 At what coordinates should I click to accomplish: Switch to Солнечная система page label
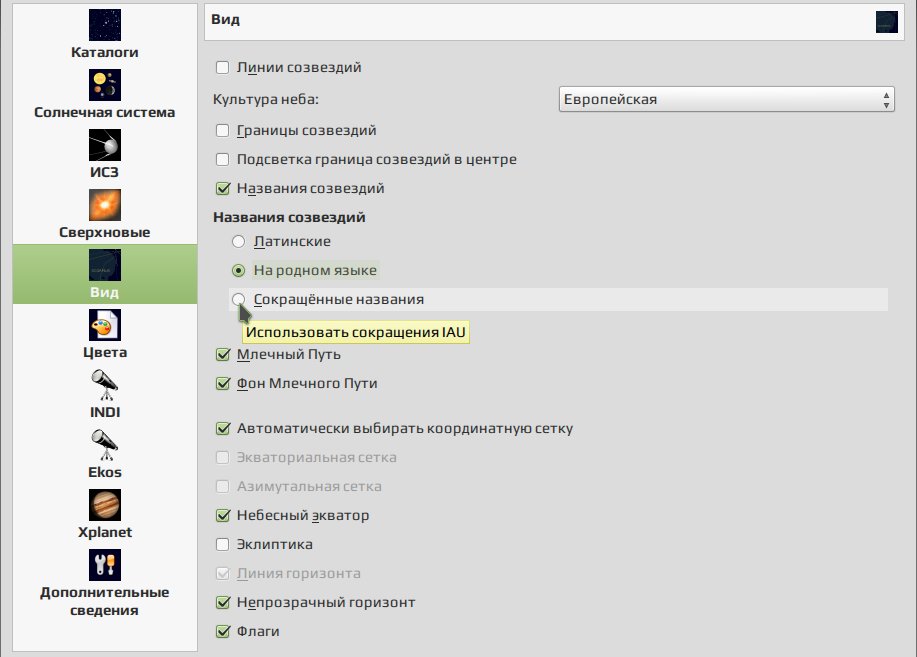point(105,112)
